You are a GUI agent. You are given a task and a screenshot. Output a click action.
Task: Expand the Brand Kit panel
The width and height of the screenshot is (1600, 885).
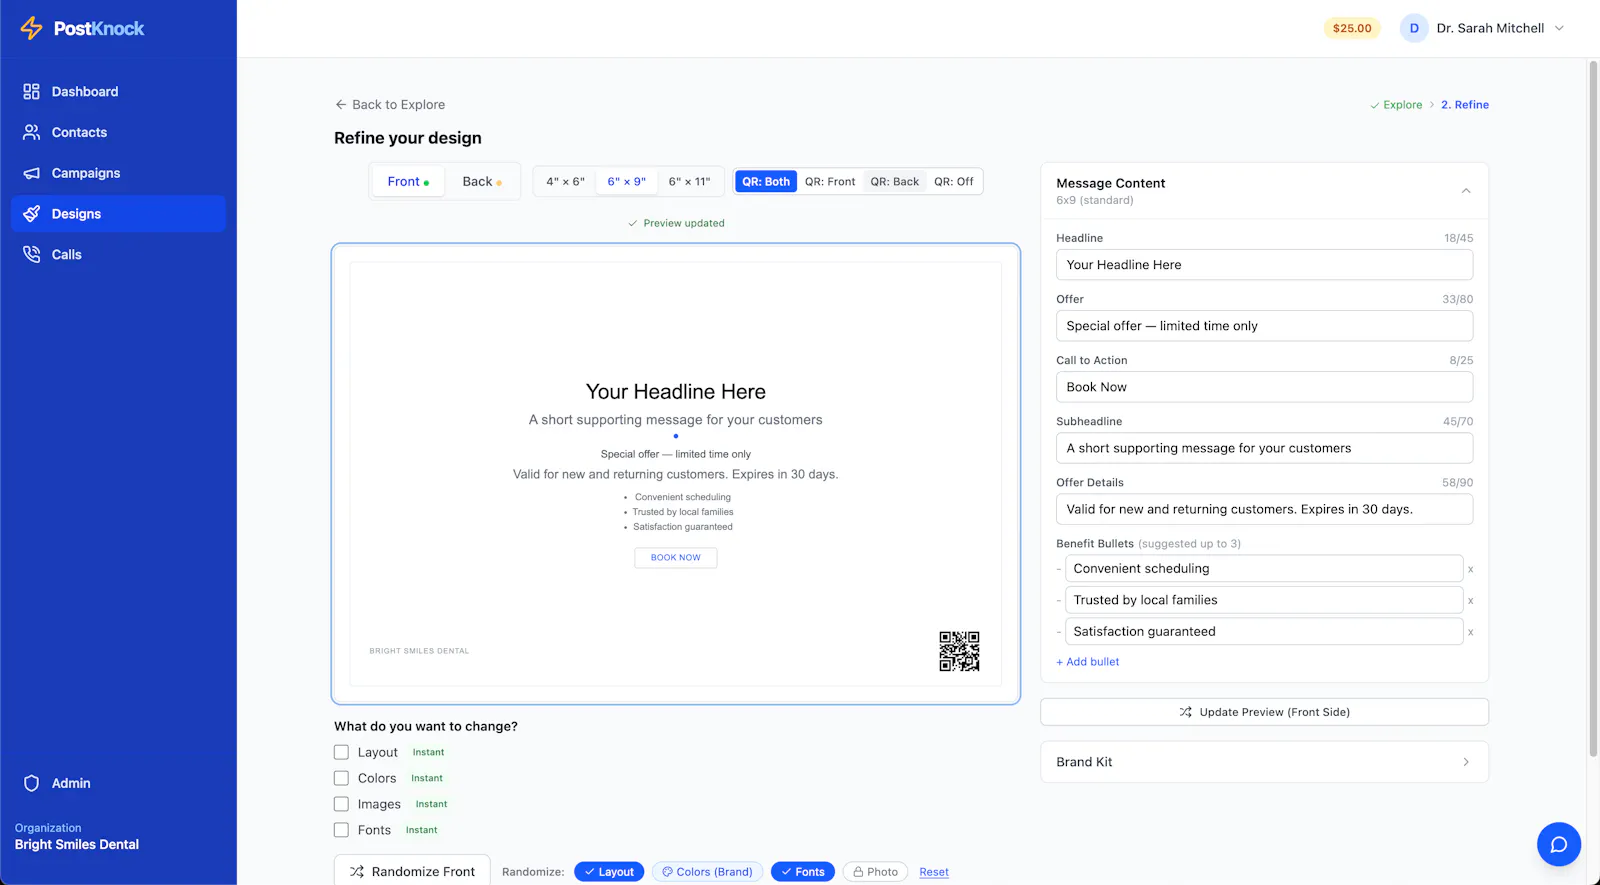(1264, 762)
